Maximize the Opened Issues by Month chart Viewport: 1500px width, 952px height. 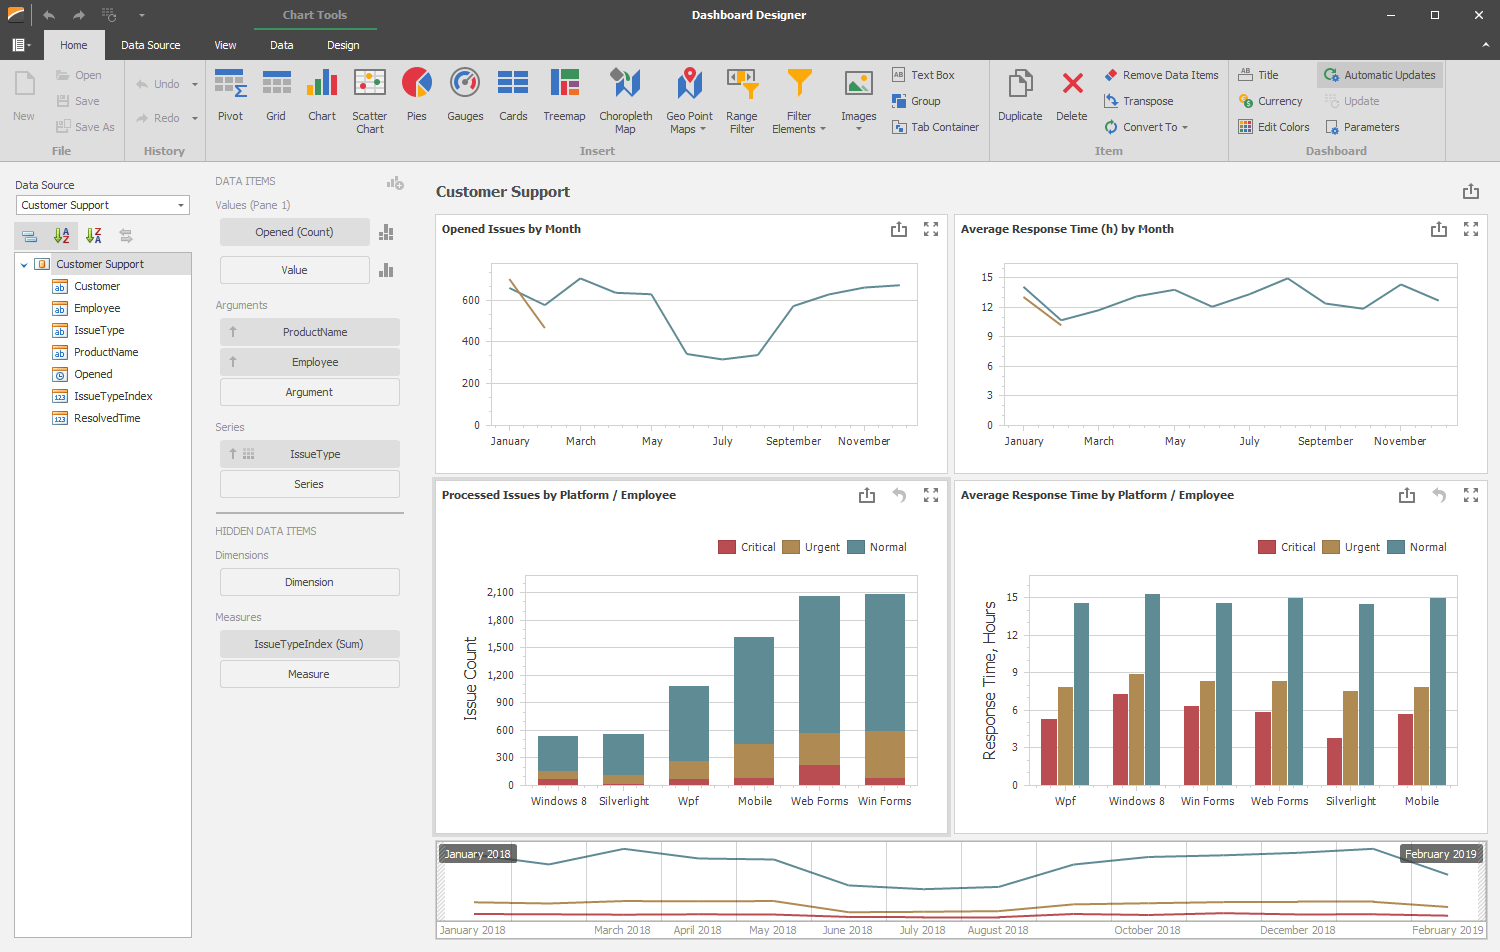coord(931,229)
